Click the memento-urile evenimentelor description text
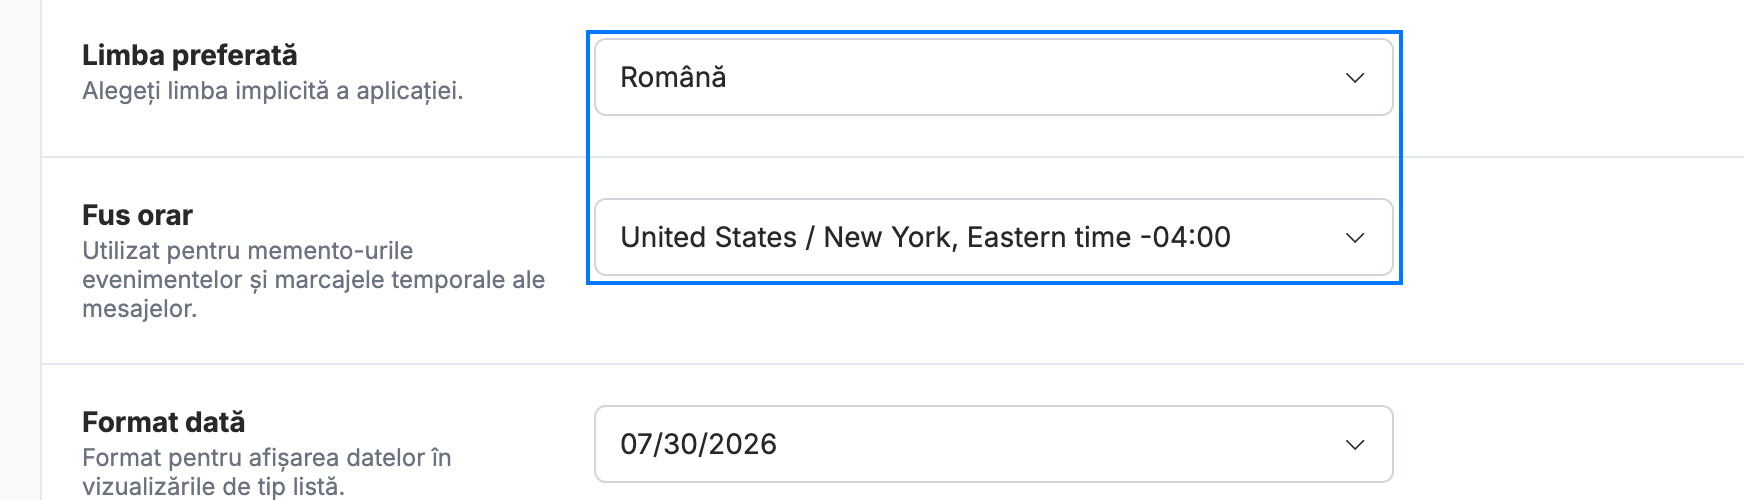 pyautogui.click(x=314, y=279)
